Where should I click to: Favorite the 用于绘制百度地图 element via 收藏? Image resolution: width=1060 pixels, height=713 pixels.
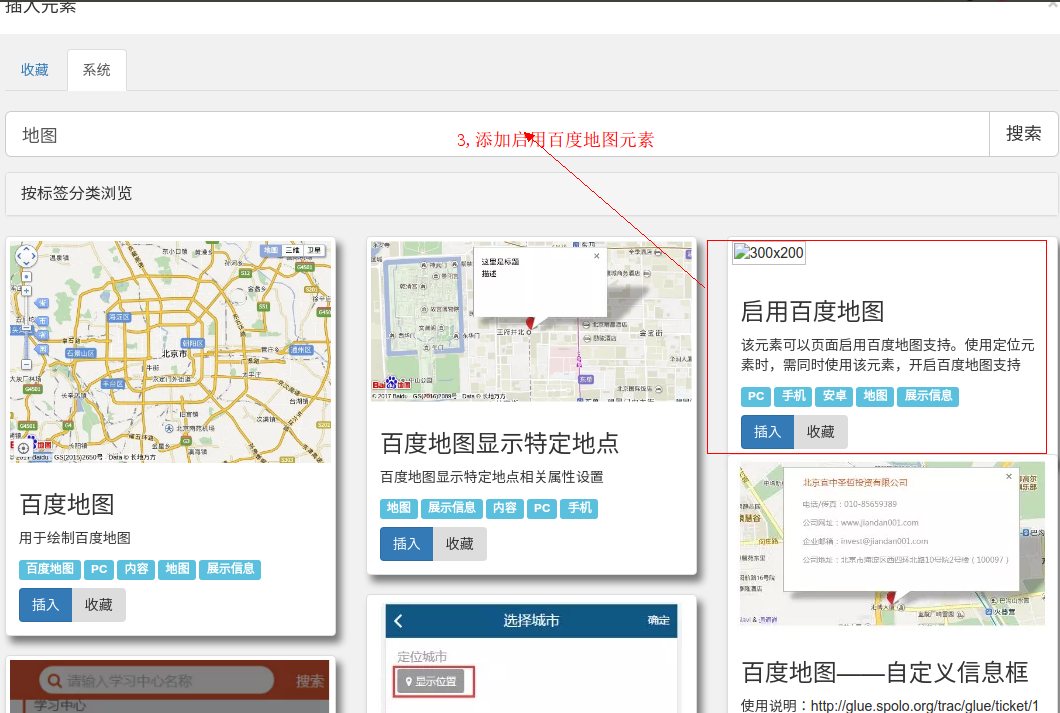(x=99, y=605)
